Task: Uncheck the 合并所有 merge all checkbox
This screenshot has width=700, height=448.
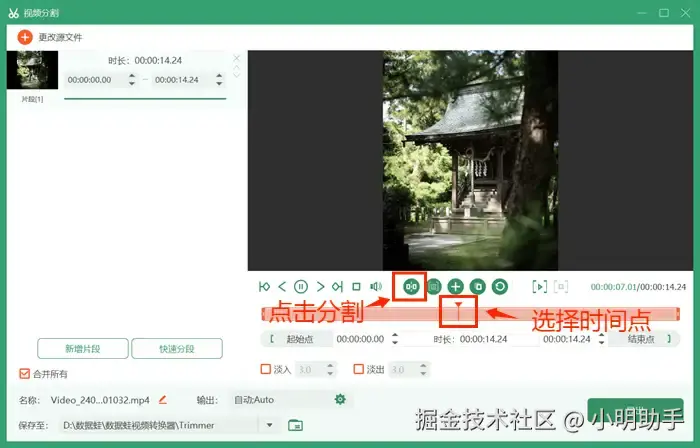Action: (25, 373)
